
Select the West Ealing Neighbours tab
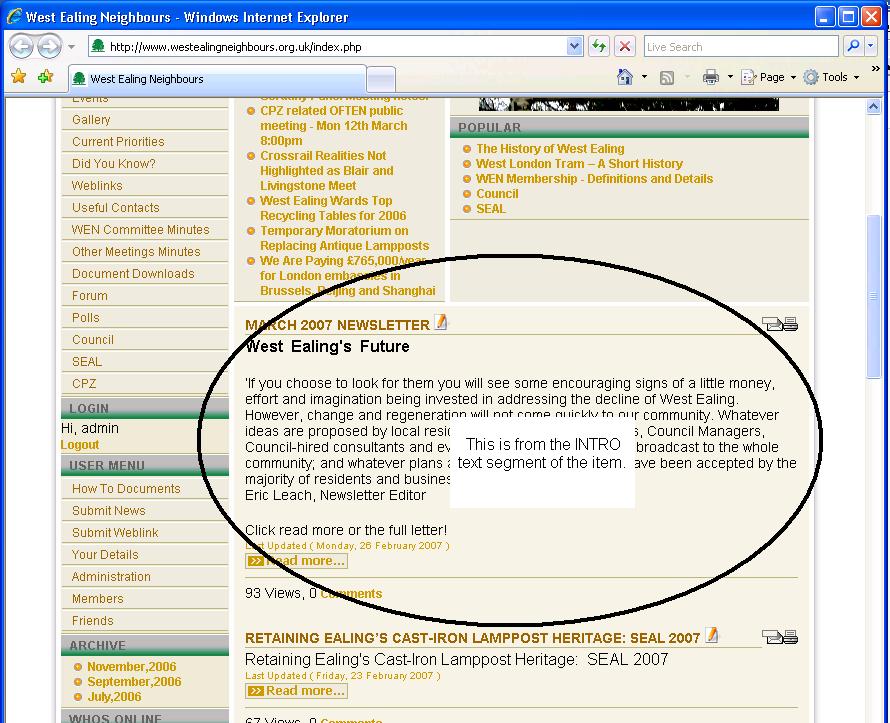(x=217, y=78)
